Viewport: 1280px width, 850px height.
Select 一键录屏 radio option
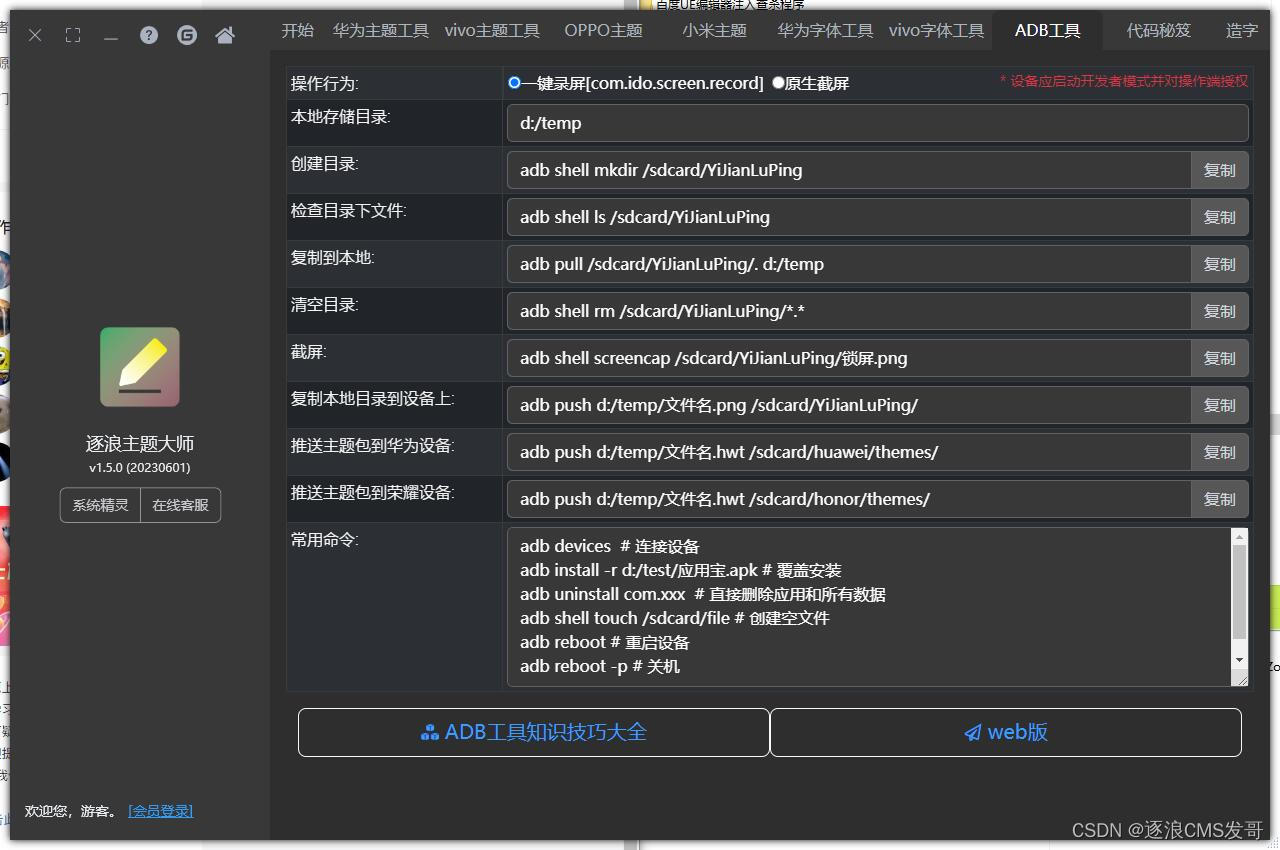(x=515, y=83)
